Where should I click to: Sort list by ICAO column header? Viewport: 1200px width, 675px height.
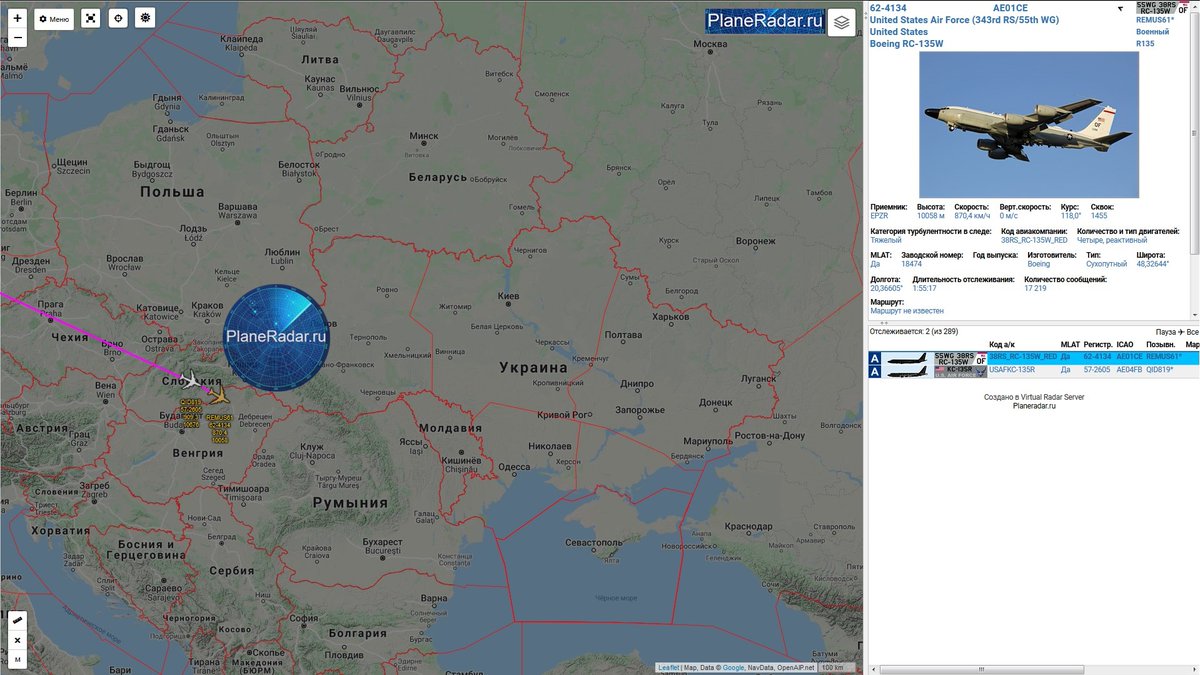tap(1125, 345)
